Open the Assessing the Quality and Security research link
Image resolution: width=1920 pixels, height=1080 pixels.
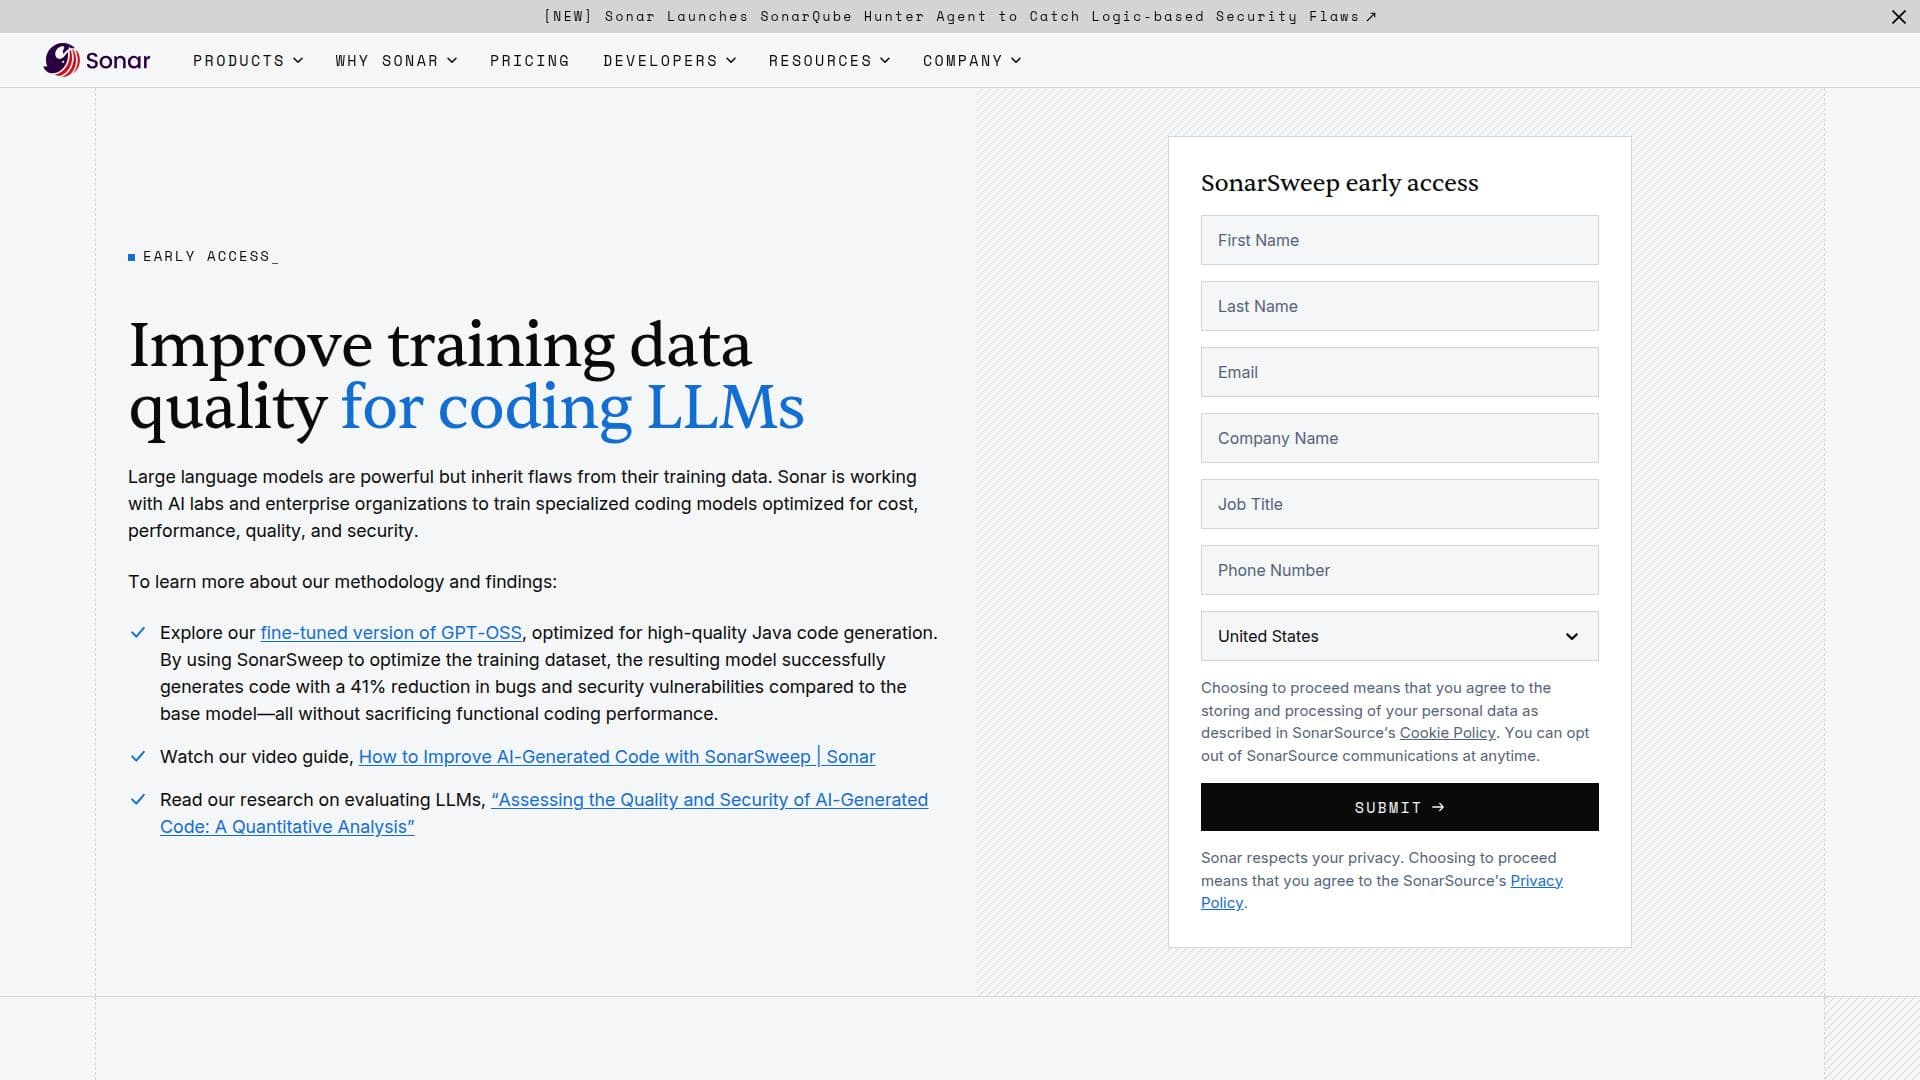709,800
